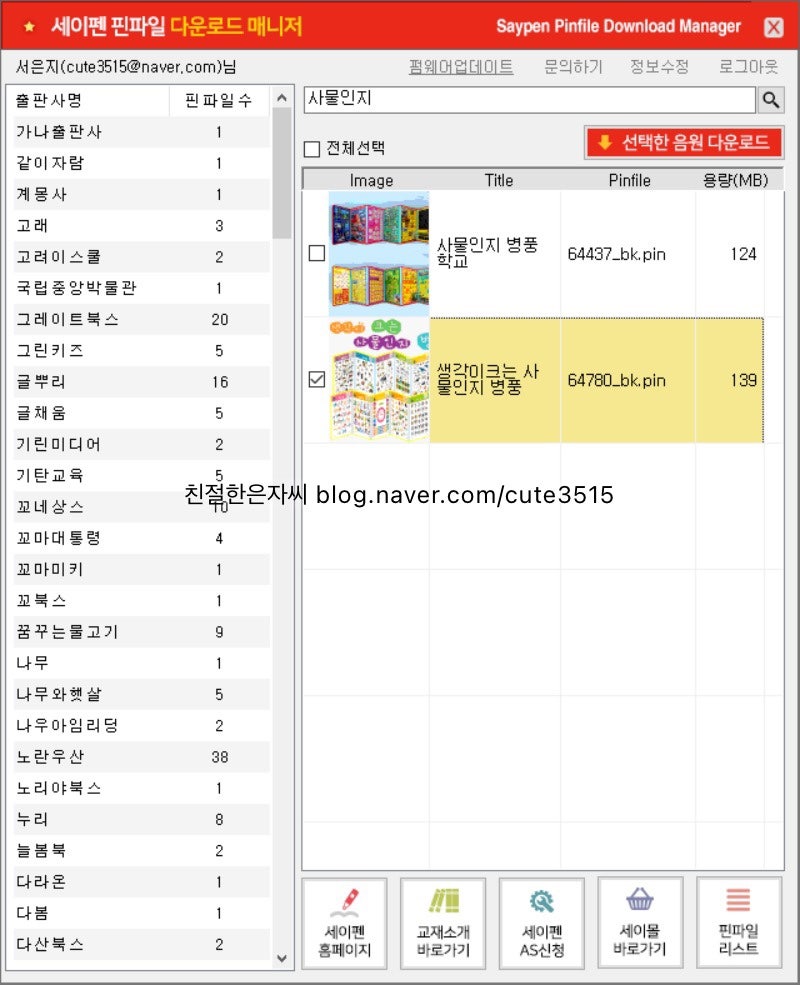Viewport: 800px width, 985px height.
Task: Click the 생각이크는 사물인지 병풍 thumbnail image
Action: [x=378, y=380]
